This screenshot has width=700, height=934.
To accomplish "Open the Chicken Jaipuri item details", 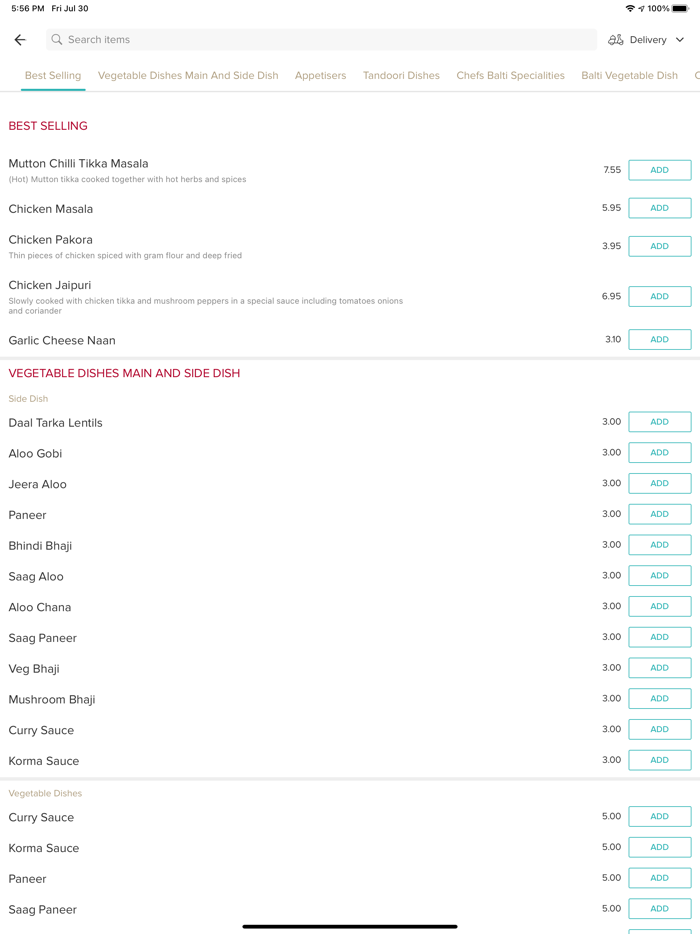I will coord(50,286).
